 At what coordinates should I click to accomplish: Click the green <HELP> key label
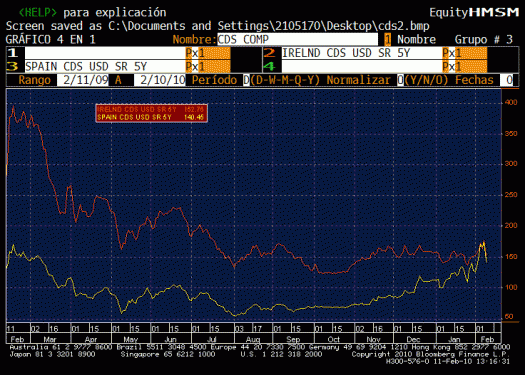pos(38,13)
